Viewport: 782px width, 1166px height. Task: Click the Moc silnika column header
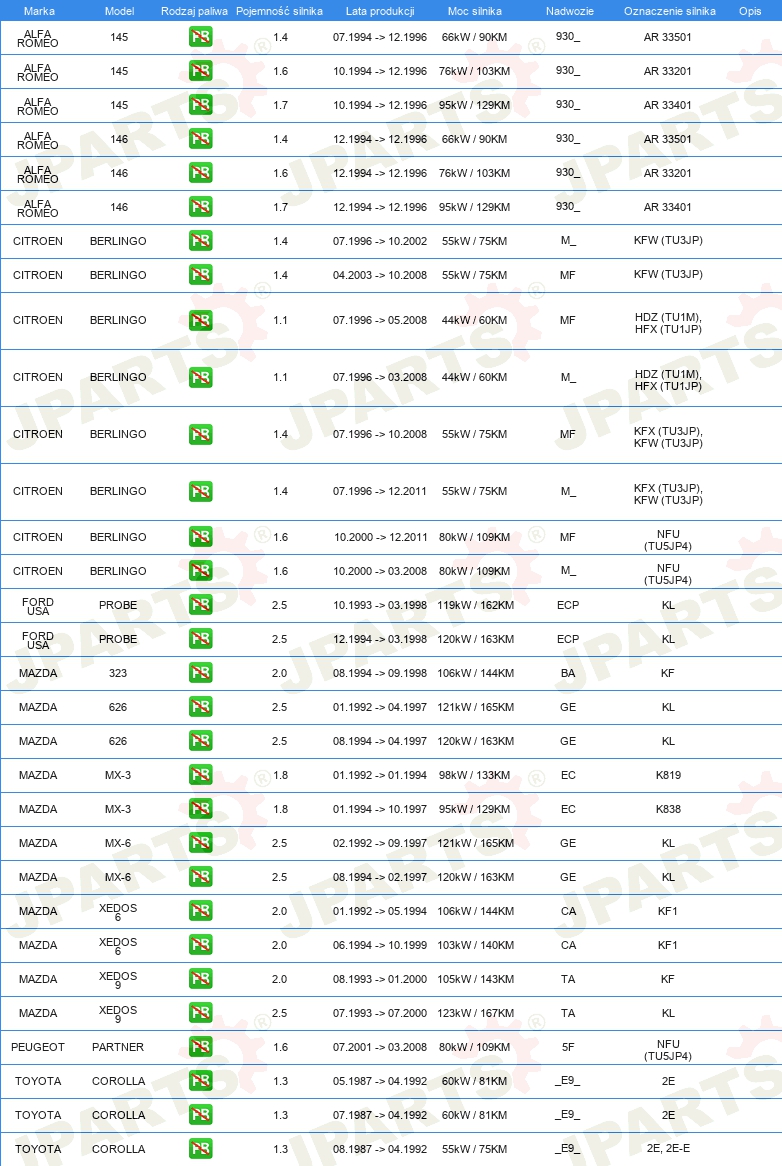click(474, 11)
